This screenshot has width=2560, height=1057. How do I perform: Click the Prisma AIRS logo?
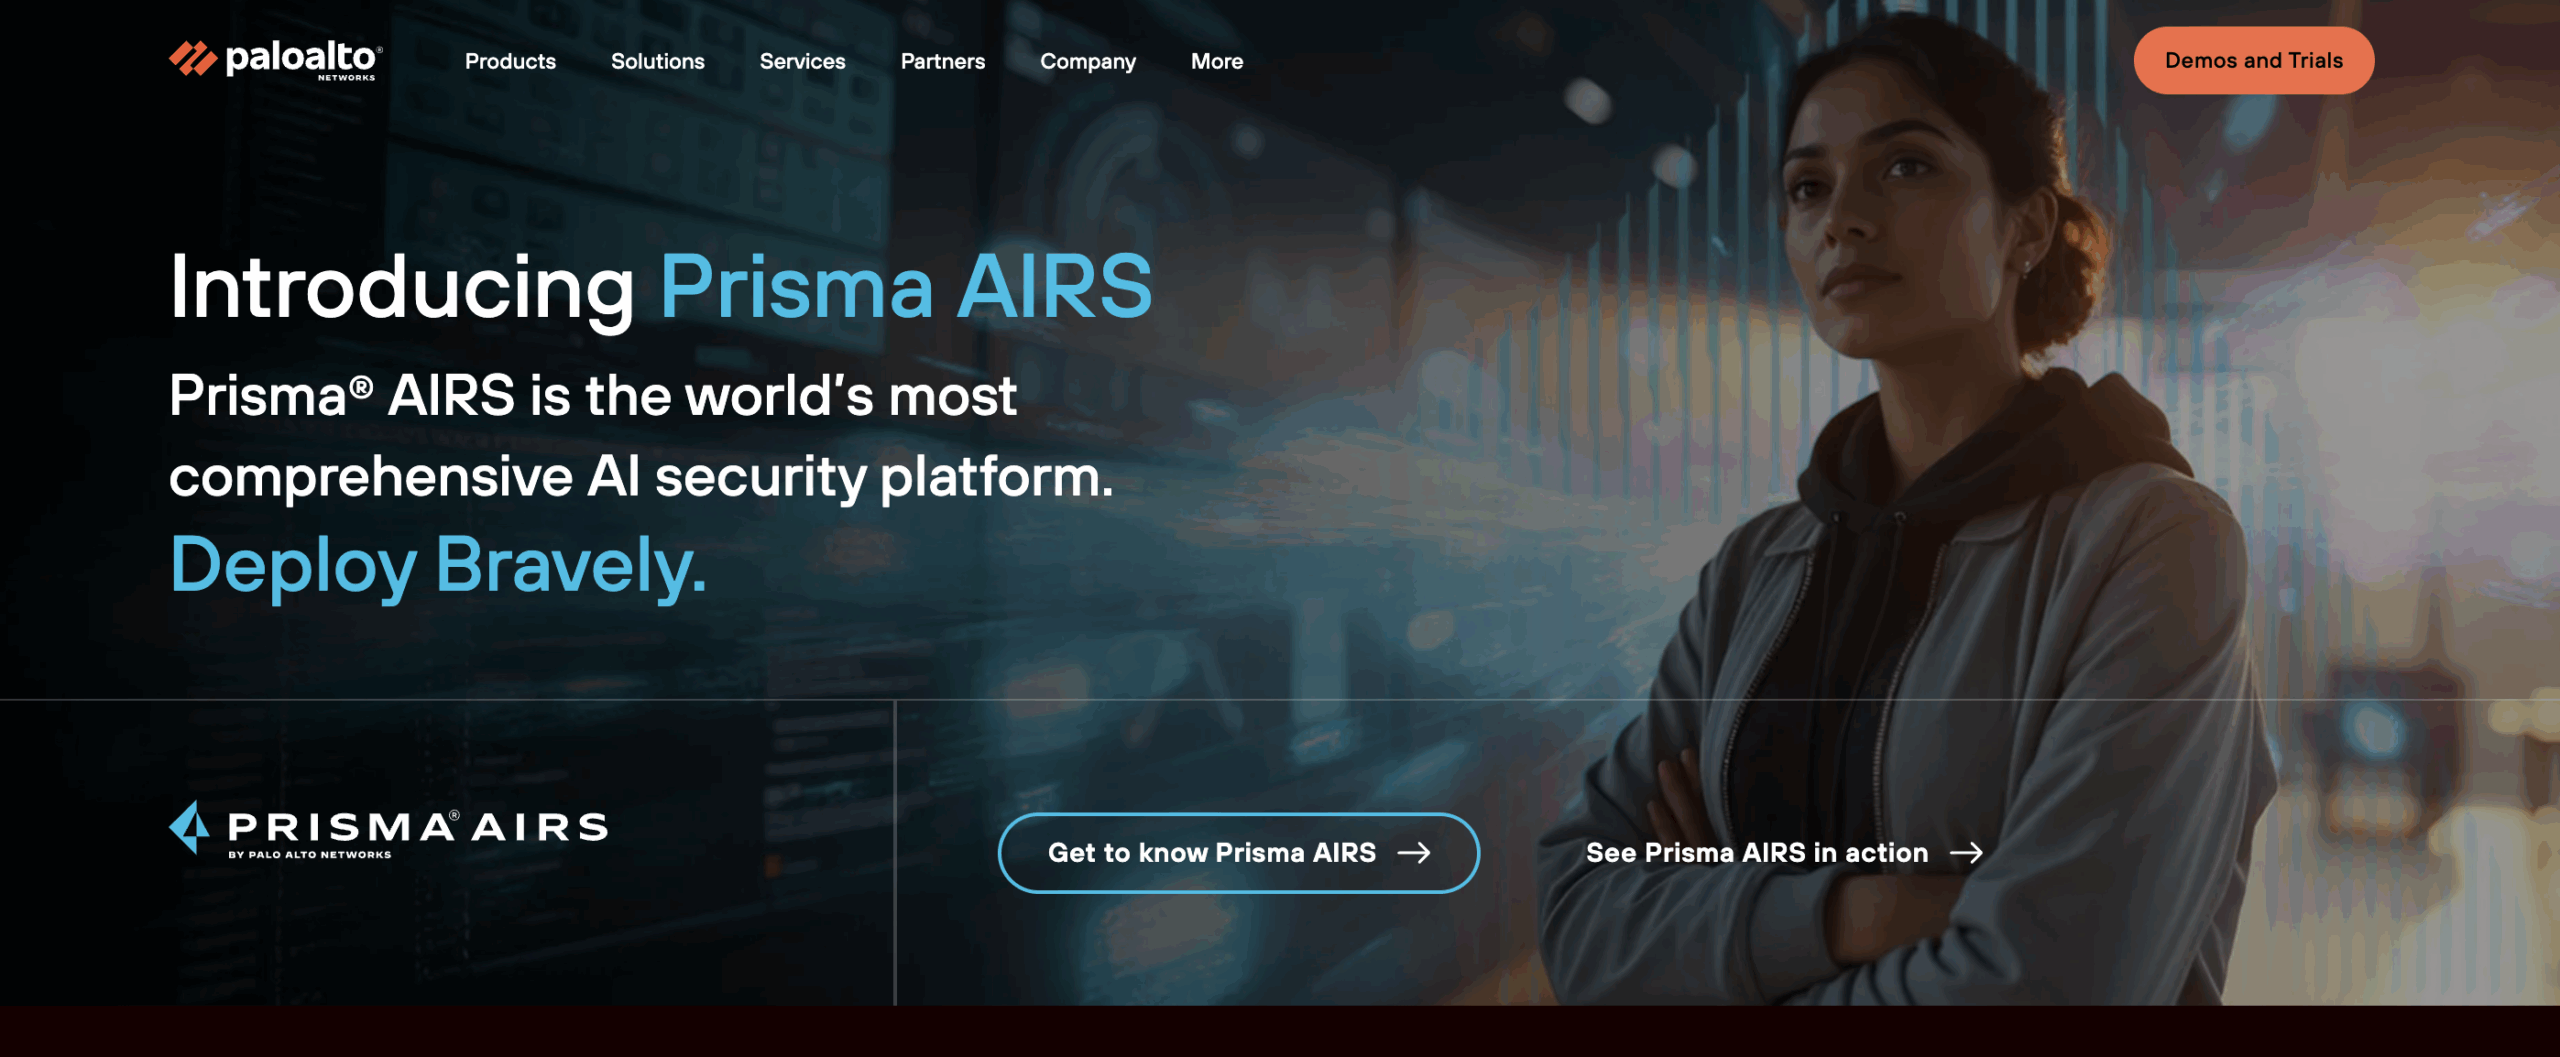(x=388, y=829)
